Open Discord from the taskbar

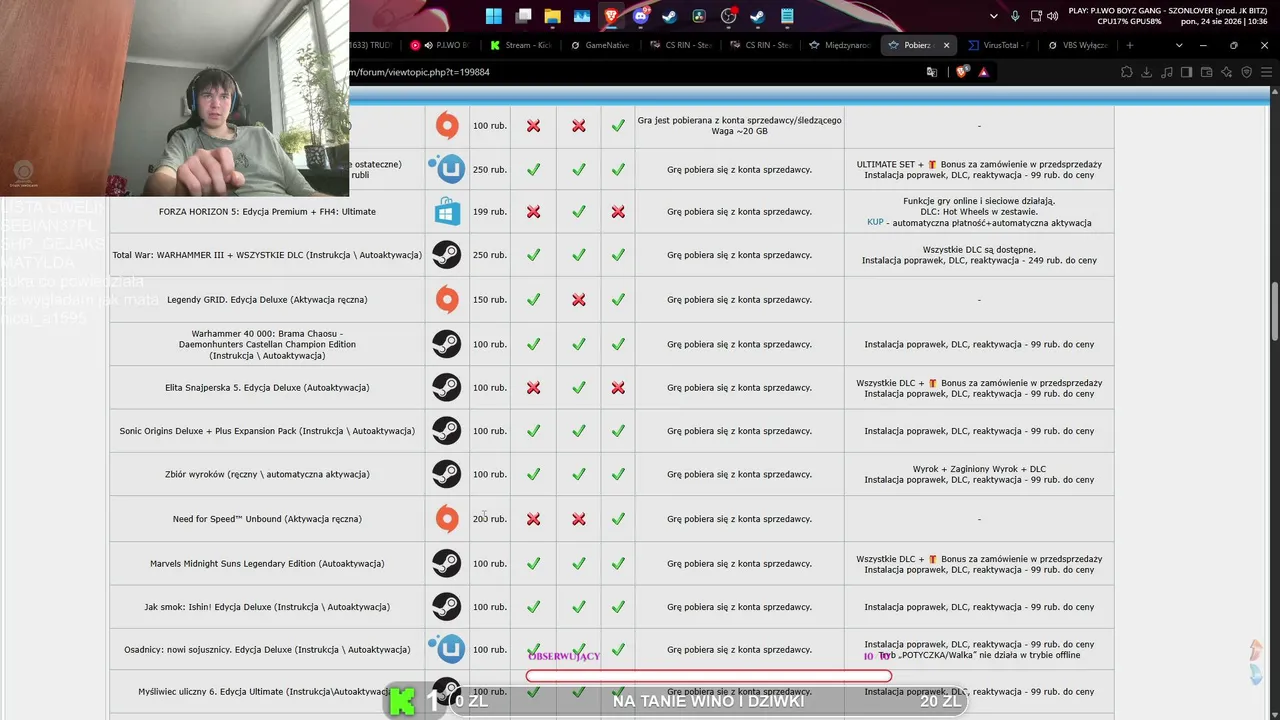click(640, 16)
